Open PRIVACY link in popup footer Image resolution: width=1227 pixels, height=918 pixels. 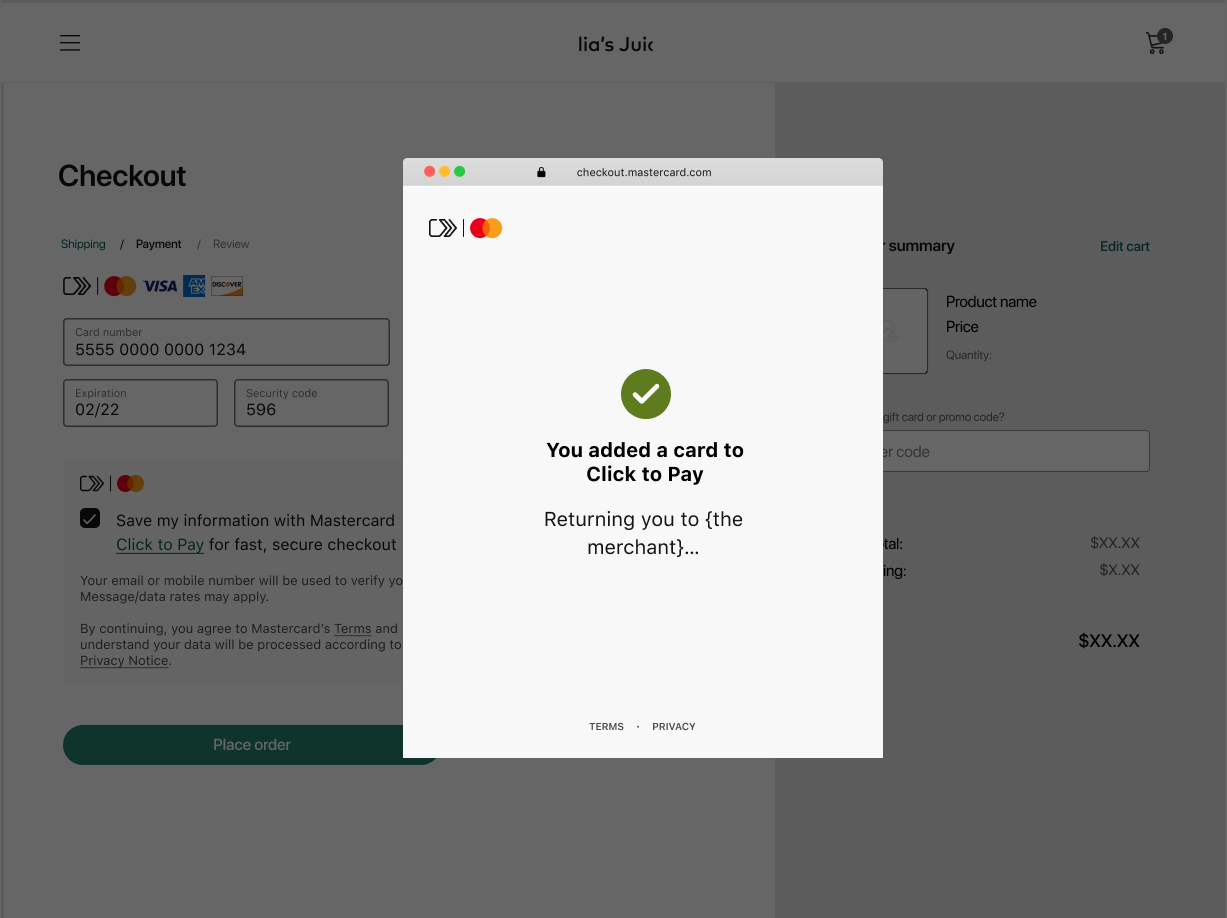tap(673, 727)
